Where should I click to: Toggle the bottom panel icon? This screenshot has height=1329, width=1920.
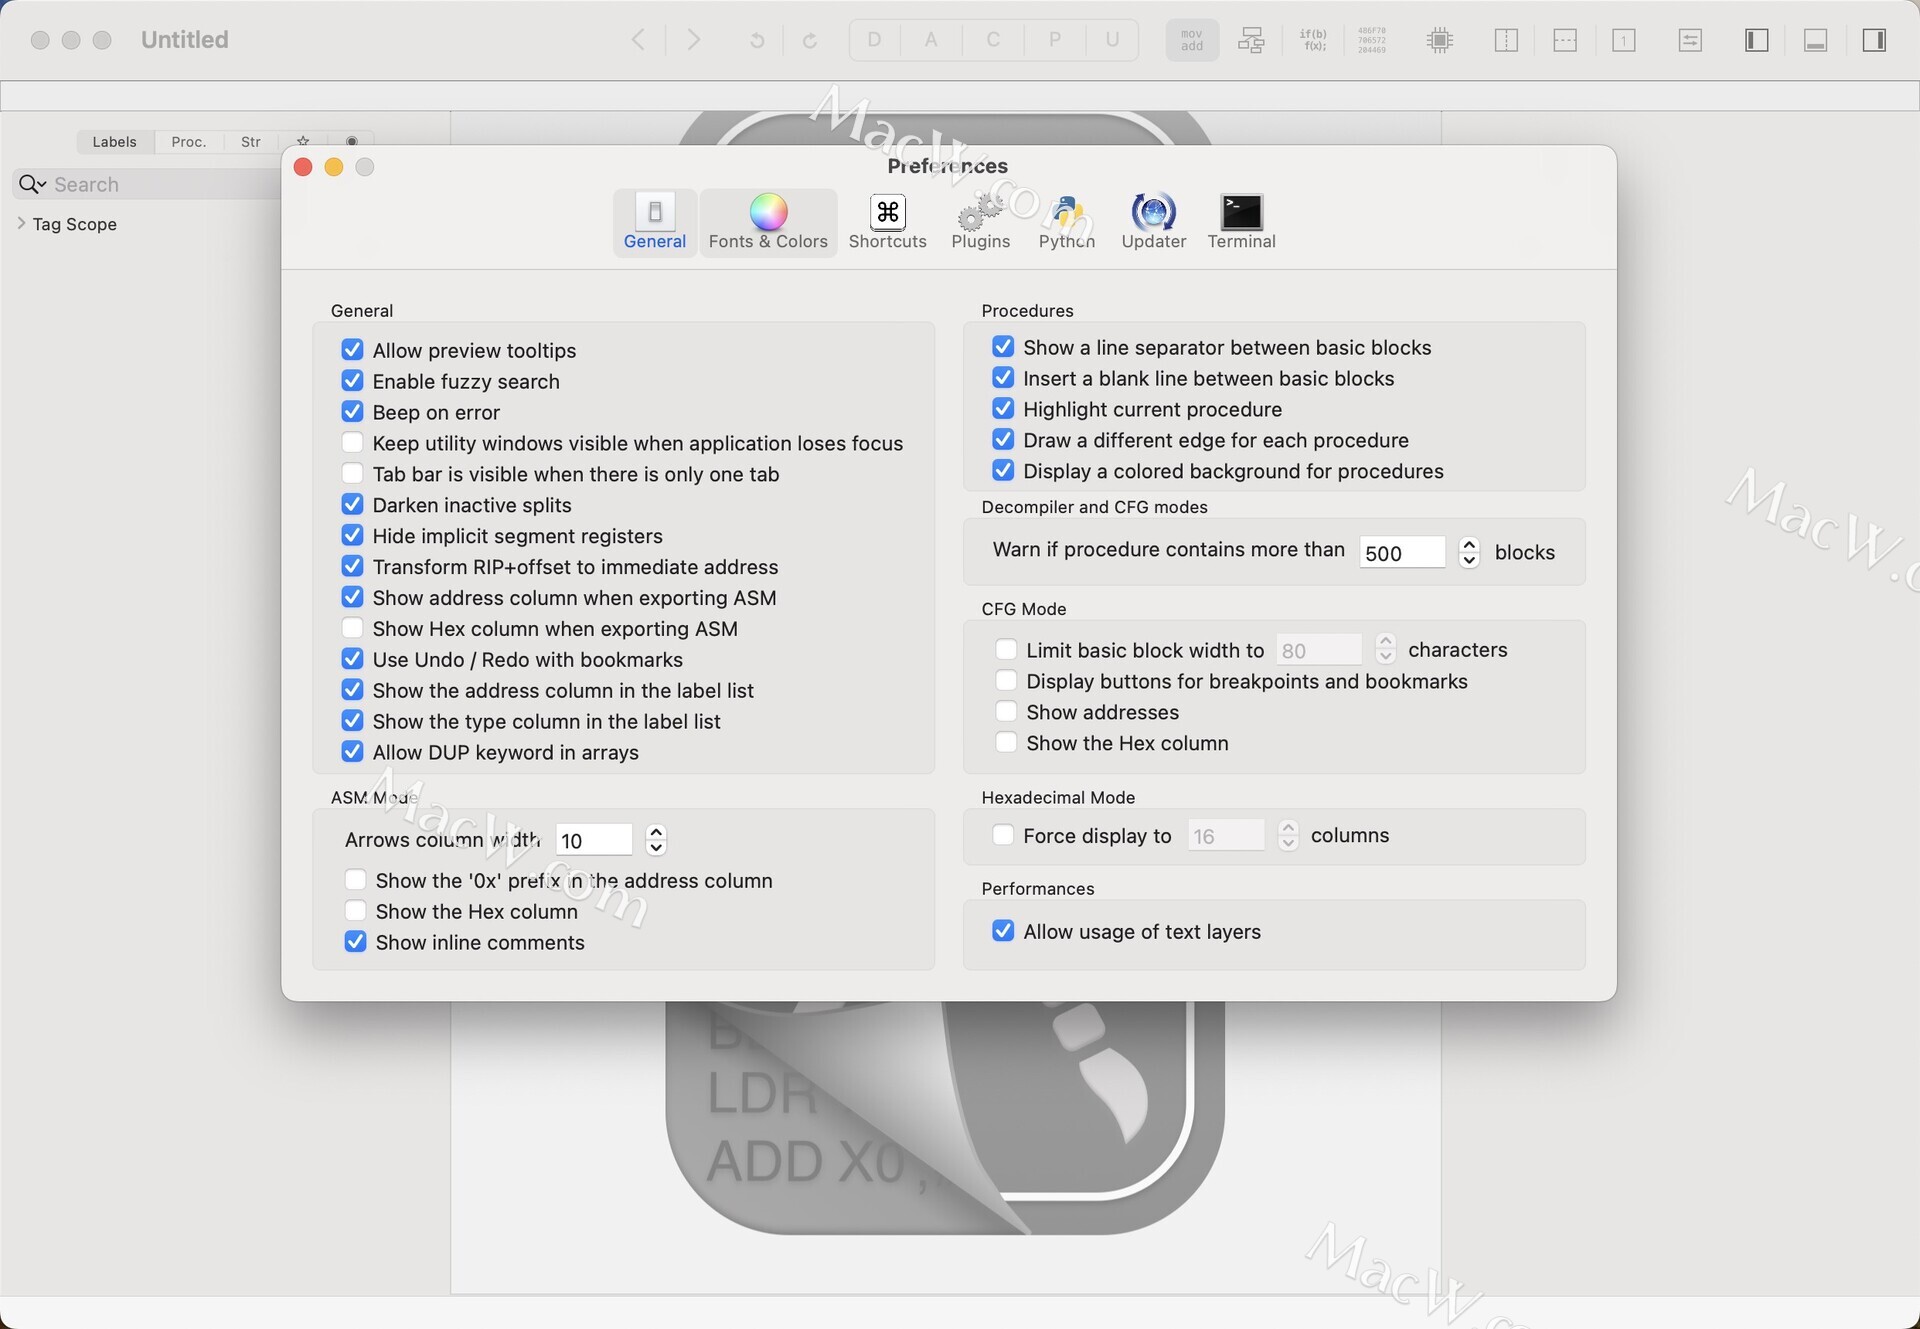1815,40
